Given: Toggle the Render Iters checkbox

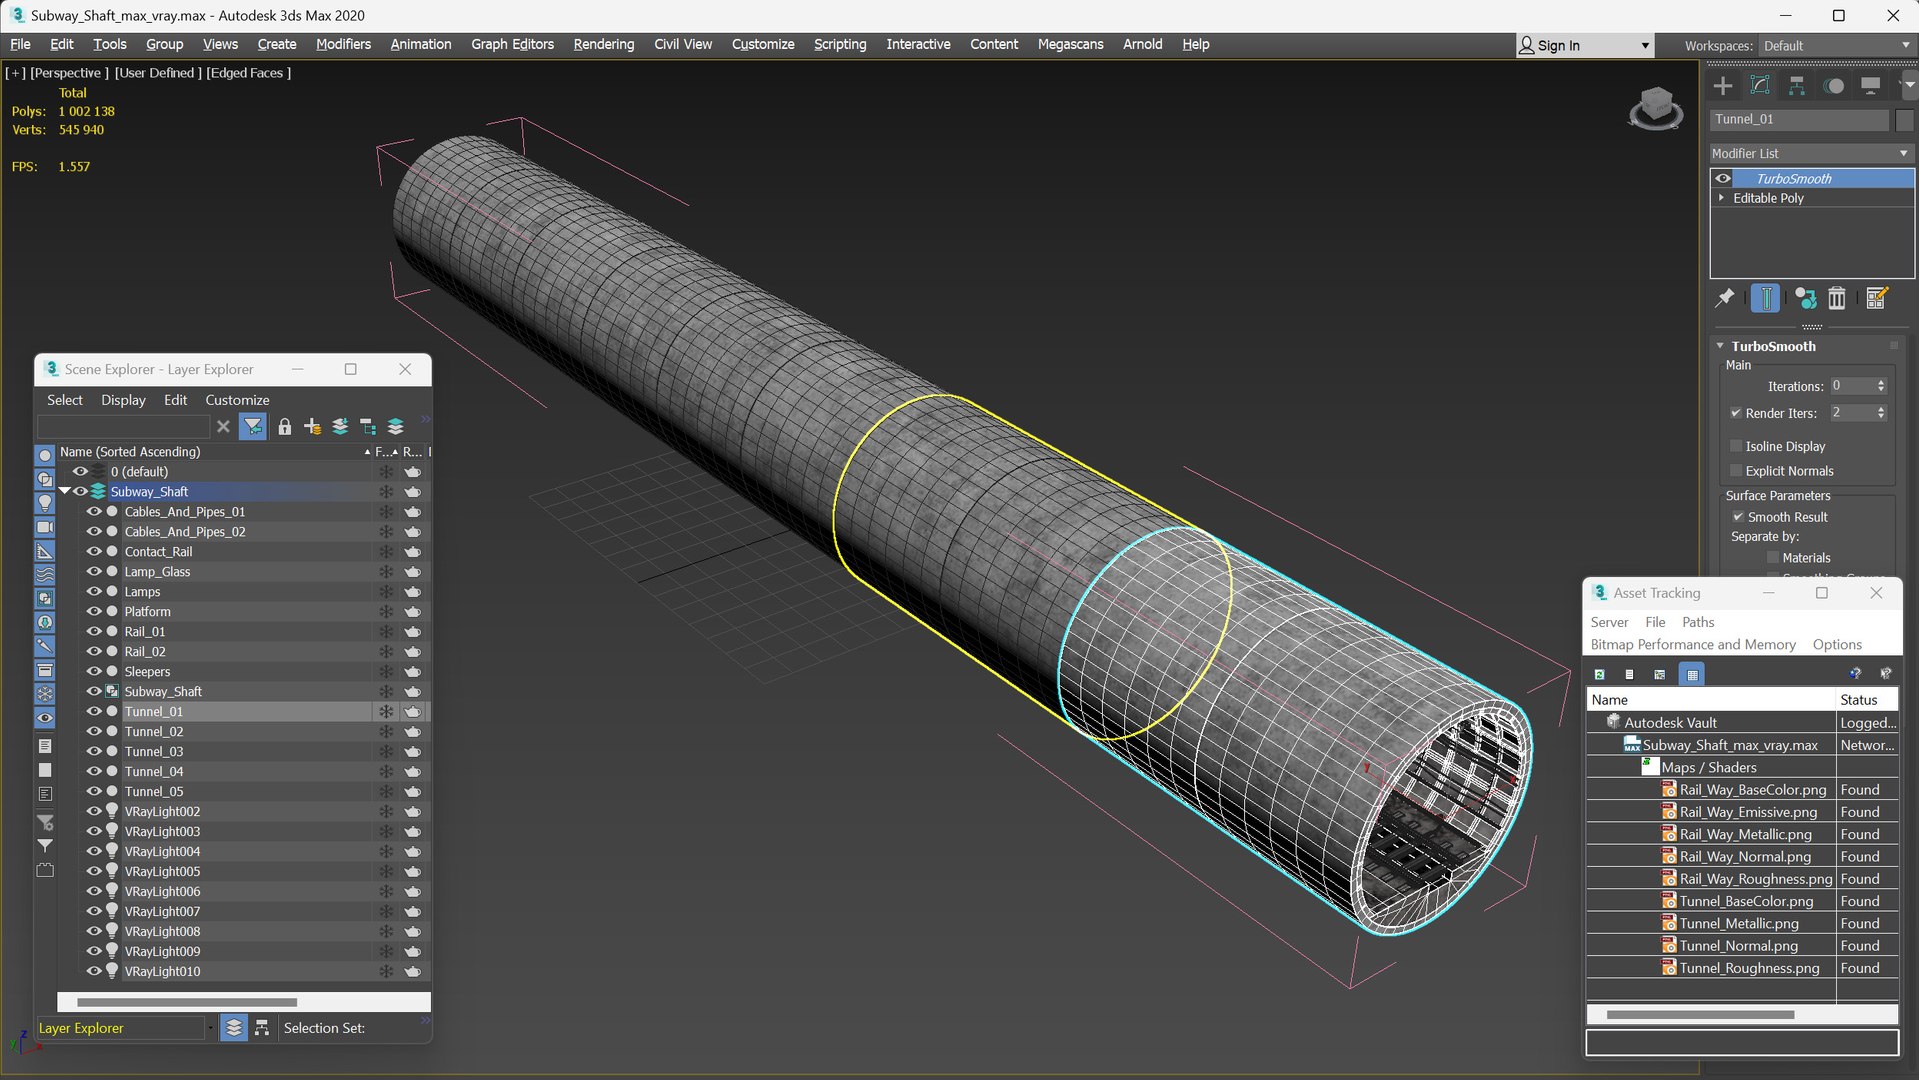Looking at the screenshot, I should (1737, 413).
